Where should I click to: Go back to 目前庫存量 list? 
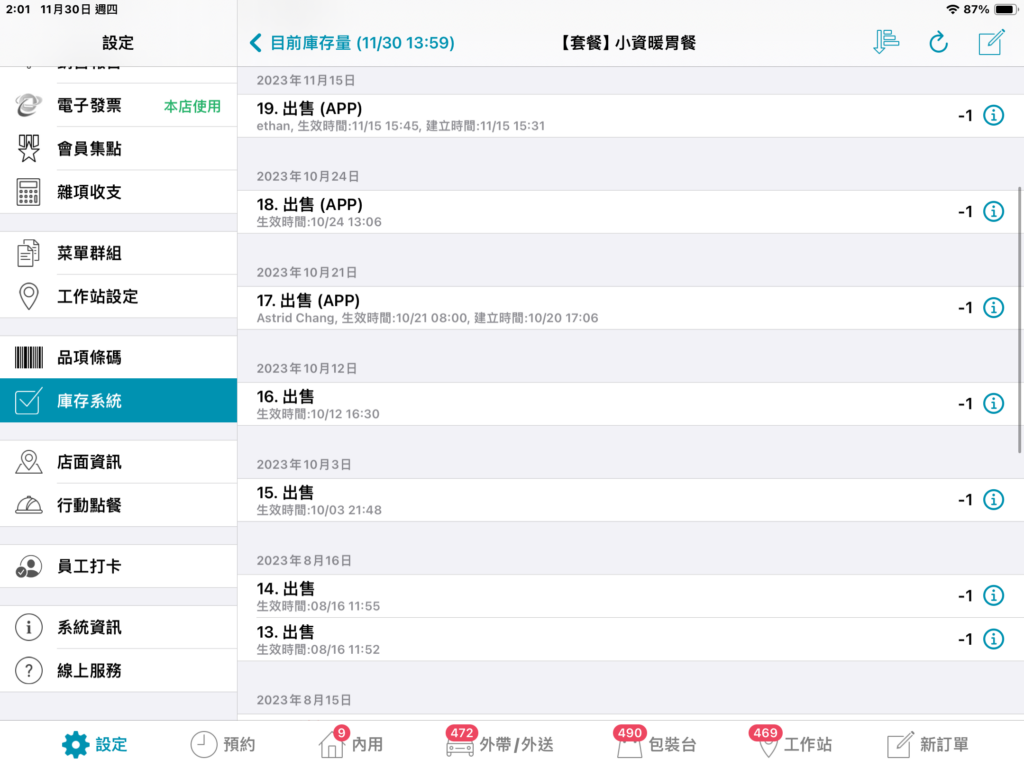(x=352, y=43)
